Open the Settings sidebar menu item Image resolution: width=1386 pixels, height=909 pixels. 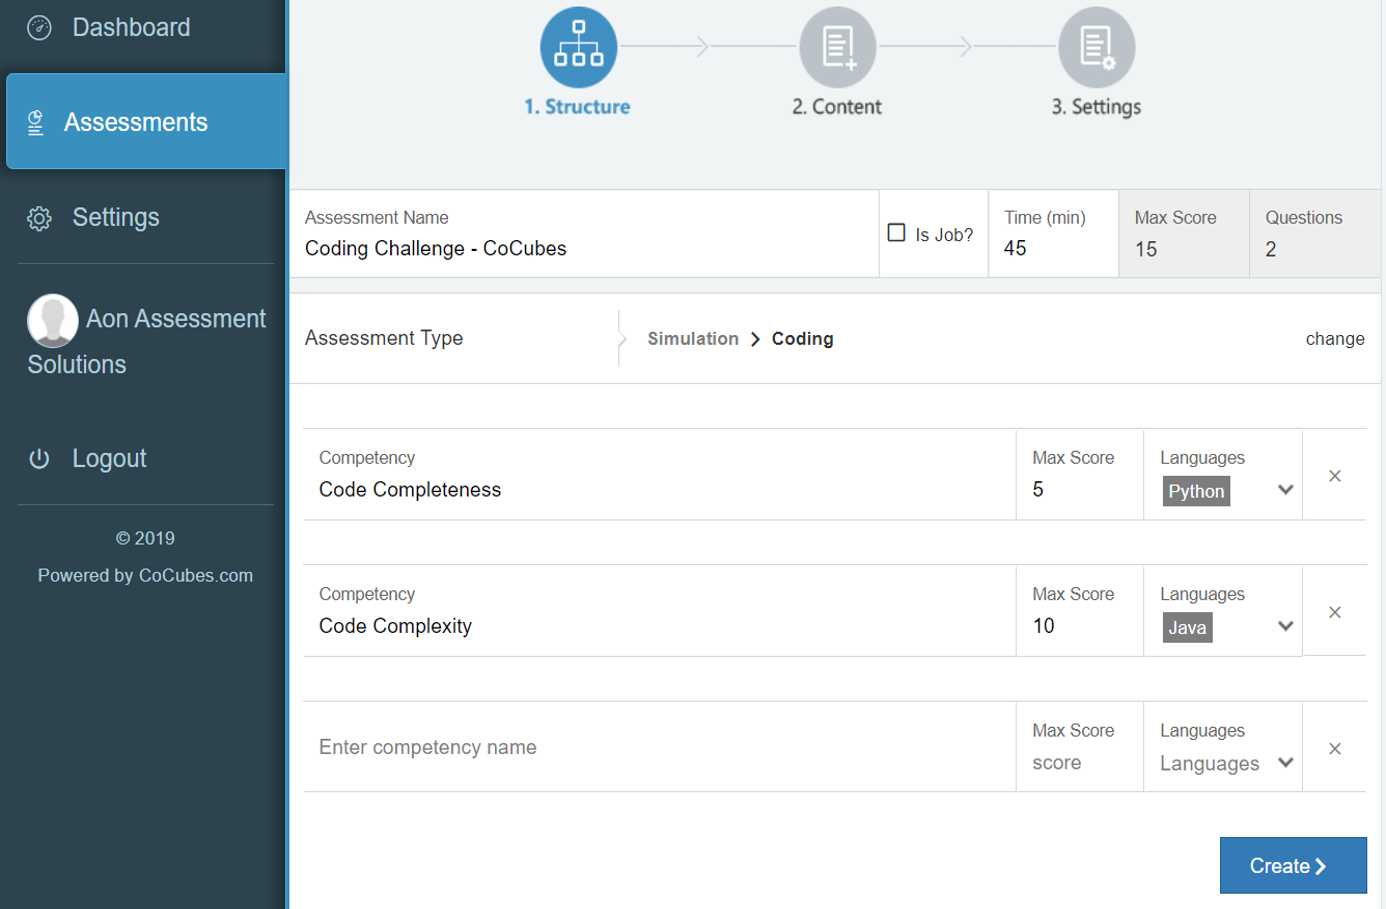click(x=116, y=218)
